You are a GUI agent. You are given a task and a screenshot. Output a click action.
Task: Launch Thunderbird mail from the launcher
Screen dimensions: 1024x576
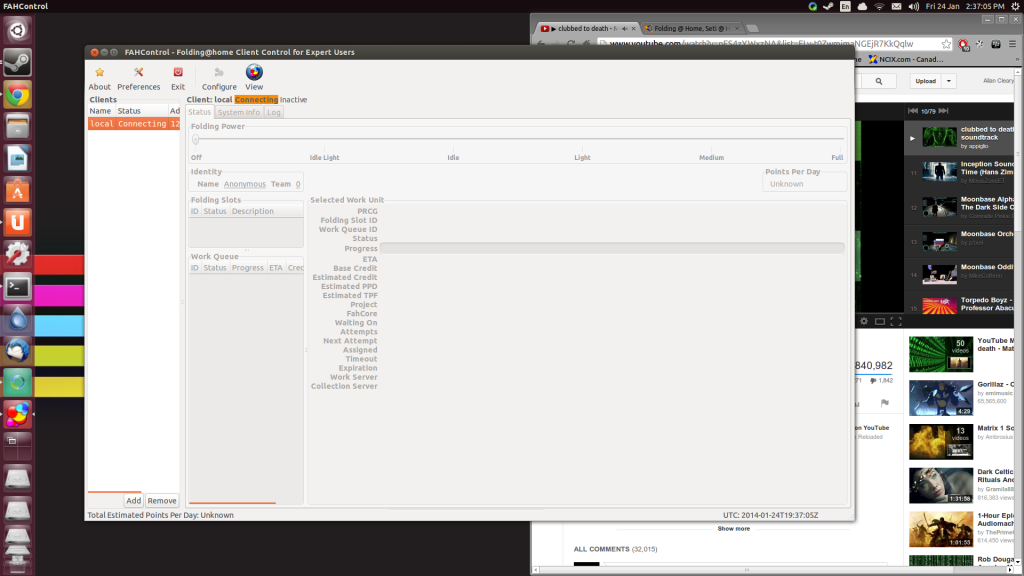18,351
